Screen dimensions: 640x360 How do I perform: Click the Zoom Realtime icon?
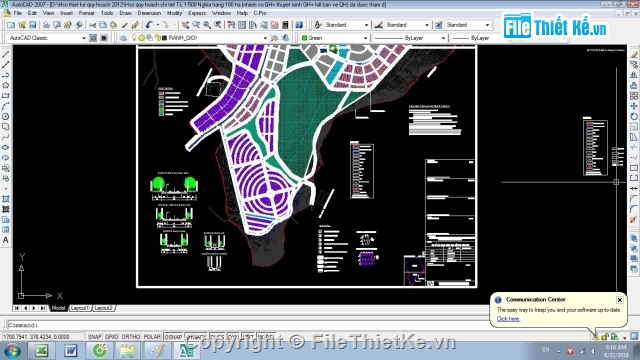196,25
